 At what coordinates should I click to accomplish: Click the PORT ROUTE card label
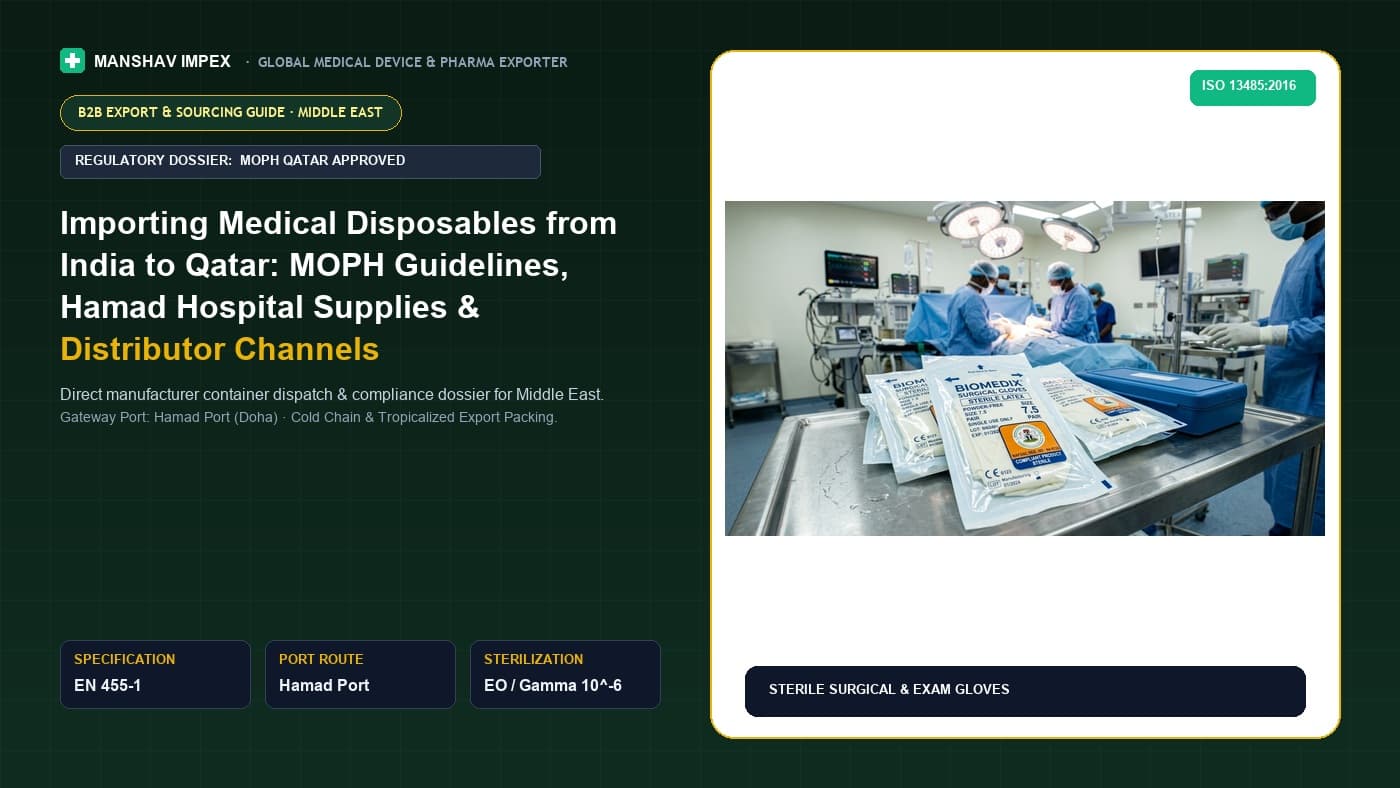[x=321, y=659]
